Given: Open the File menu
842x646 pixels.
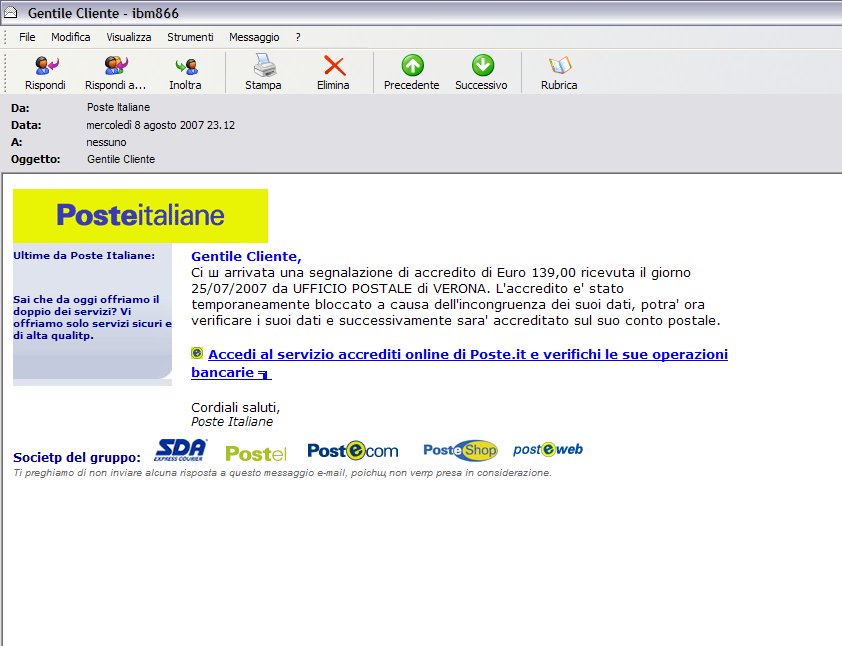Looking at the screenshot, I should (x=27, y=37).
